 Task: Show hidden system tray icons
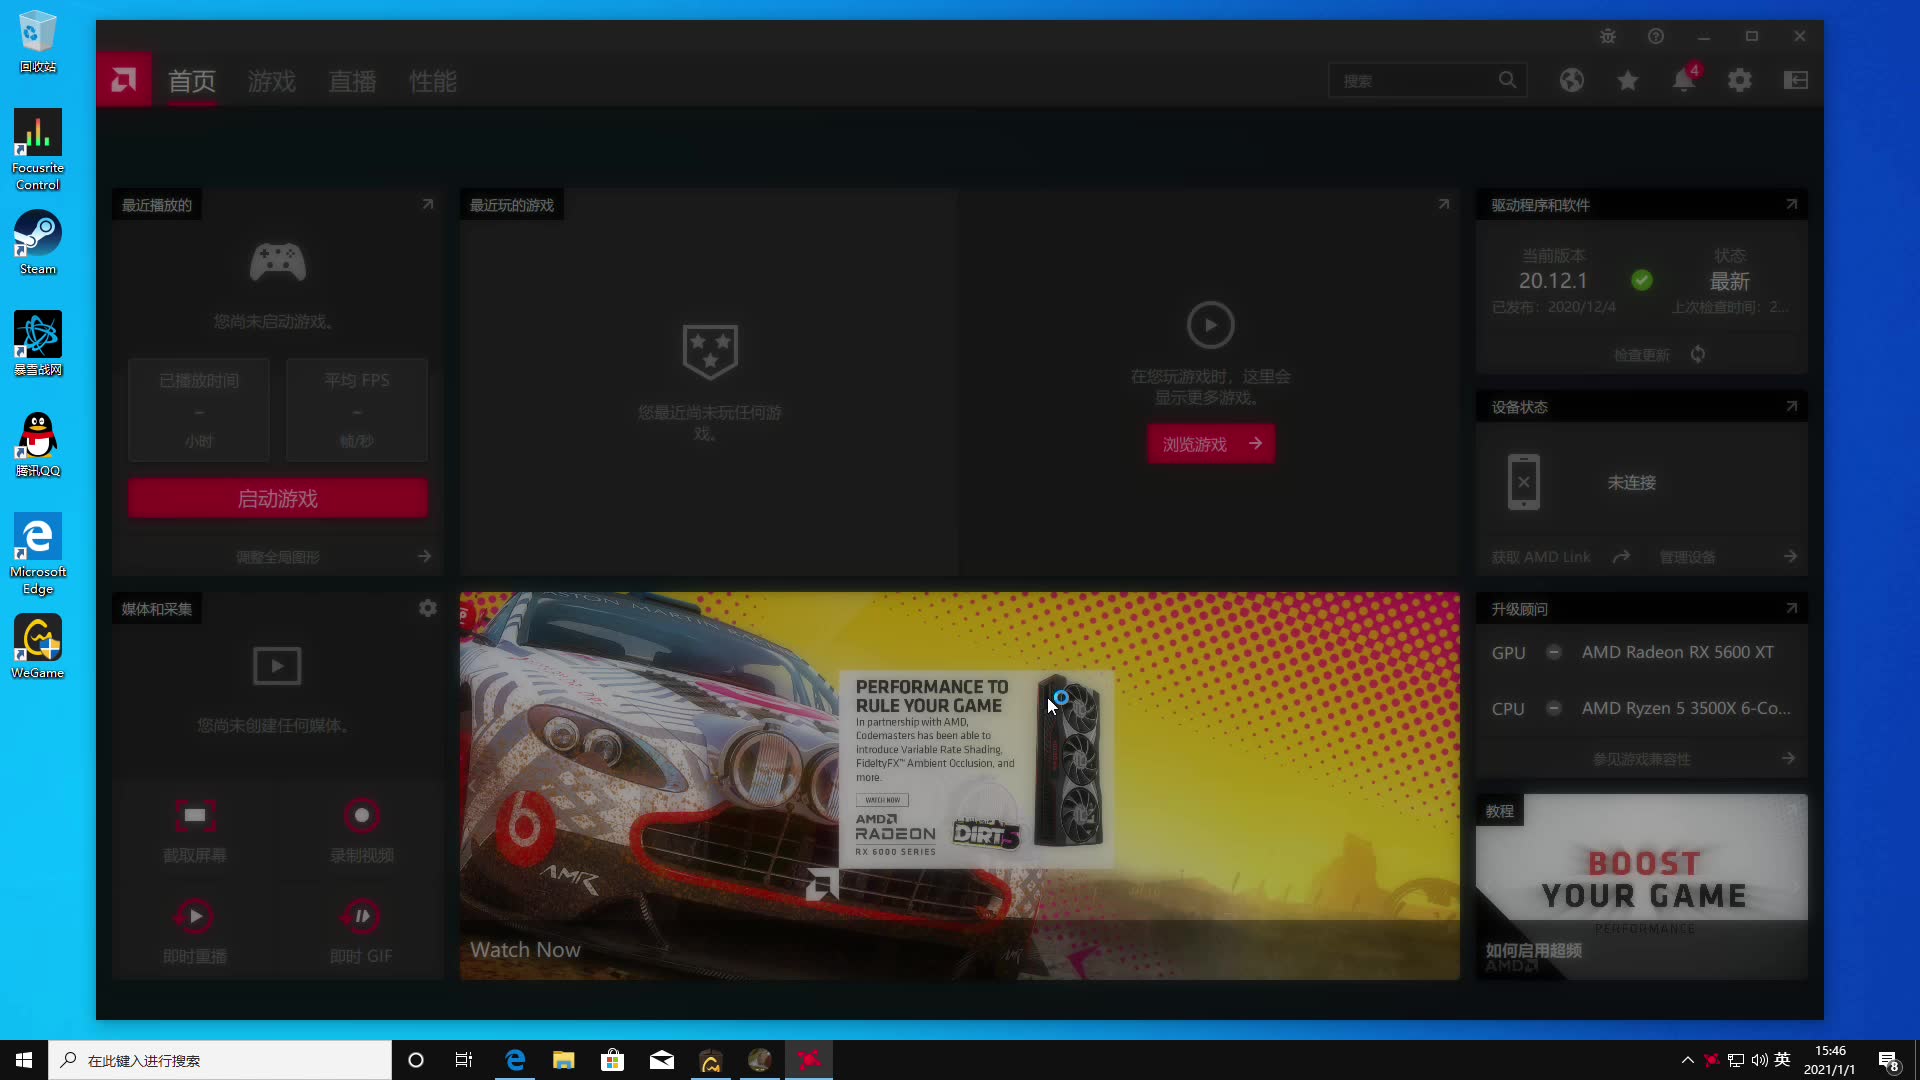(x=1688, y=1060)
